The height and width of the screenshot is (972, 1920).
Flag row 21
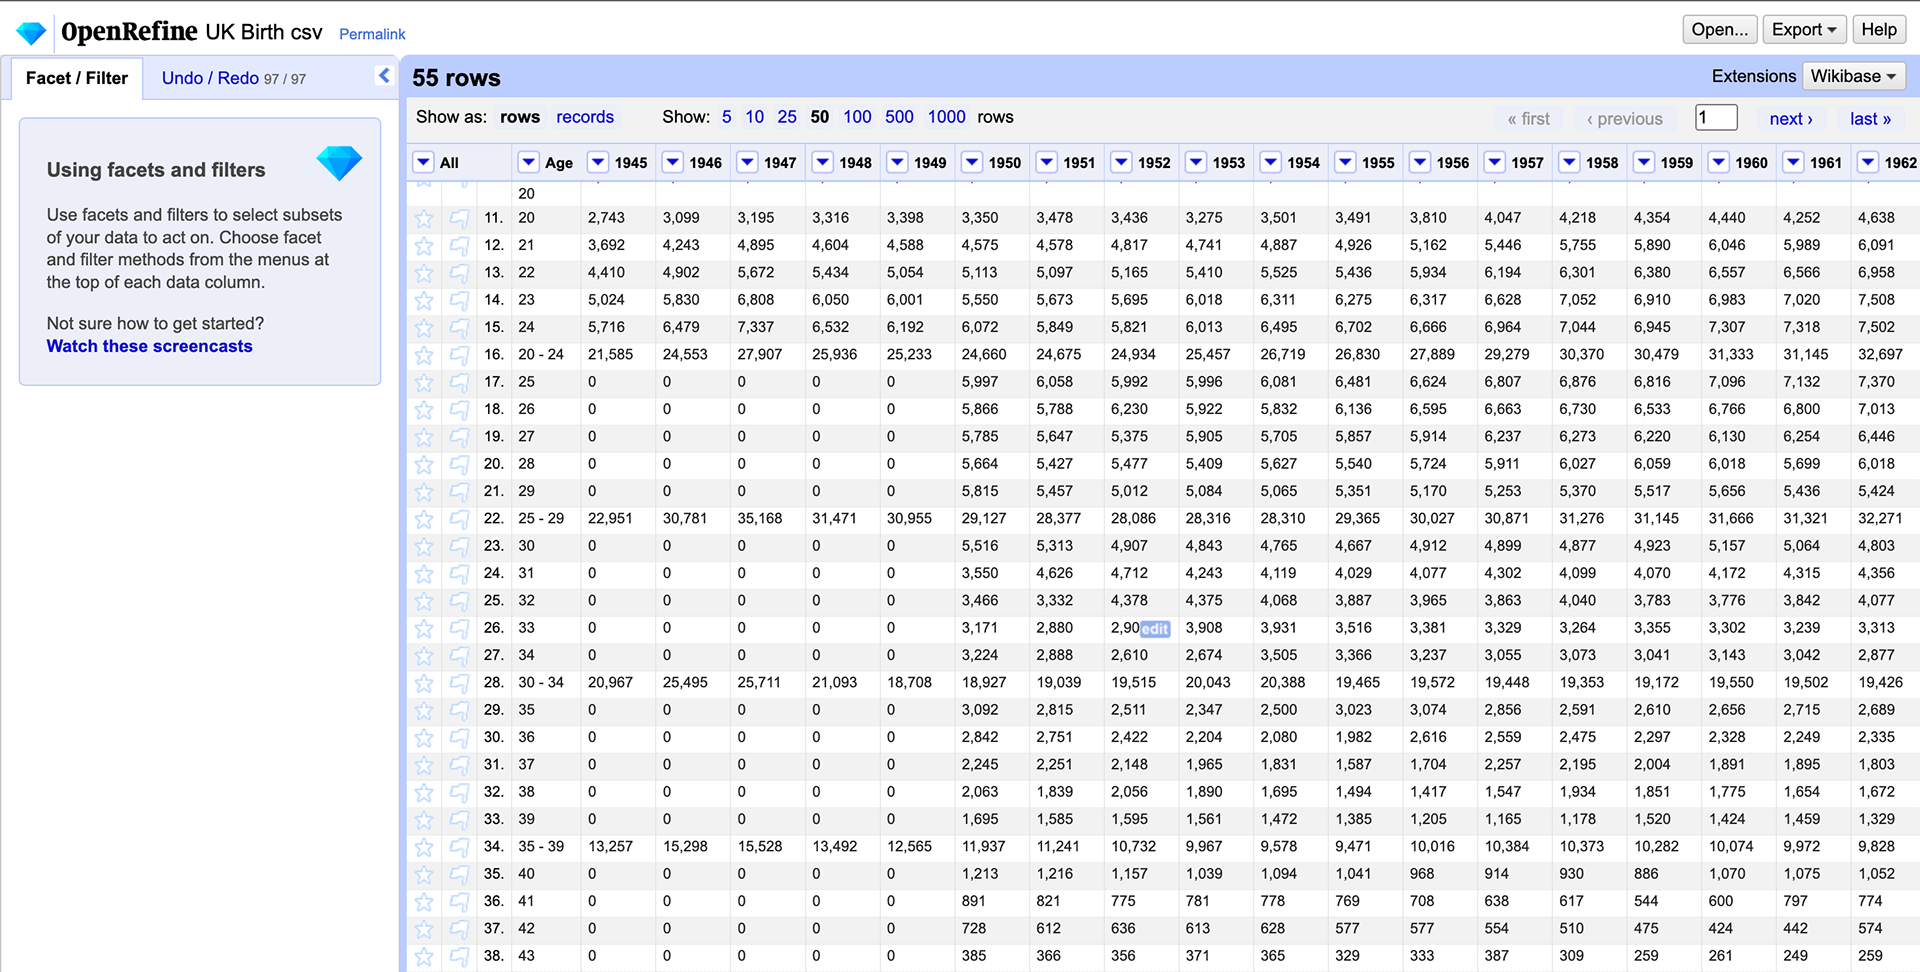pos(459,491)
